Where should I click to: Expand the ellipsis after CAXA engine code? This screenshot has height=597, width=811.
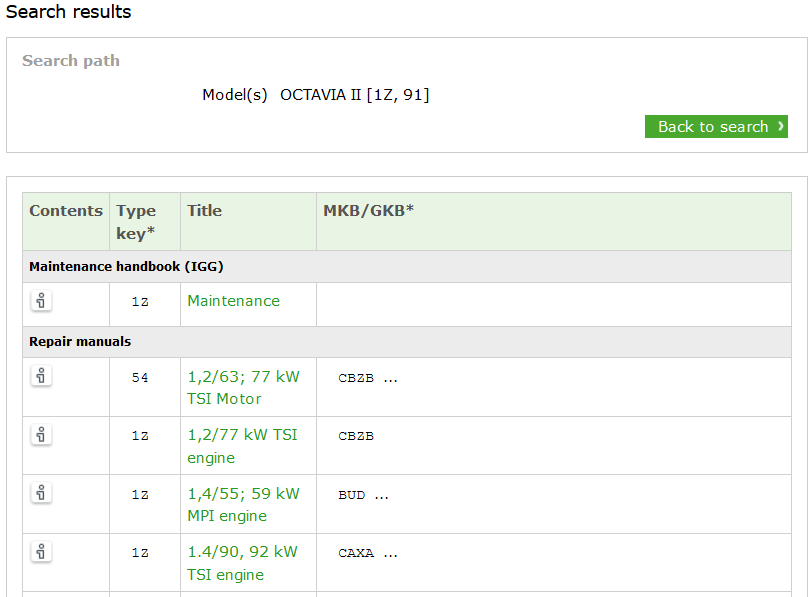coord(391,554)
